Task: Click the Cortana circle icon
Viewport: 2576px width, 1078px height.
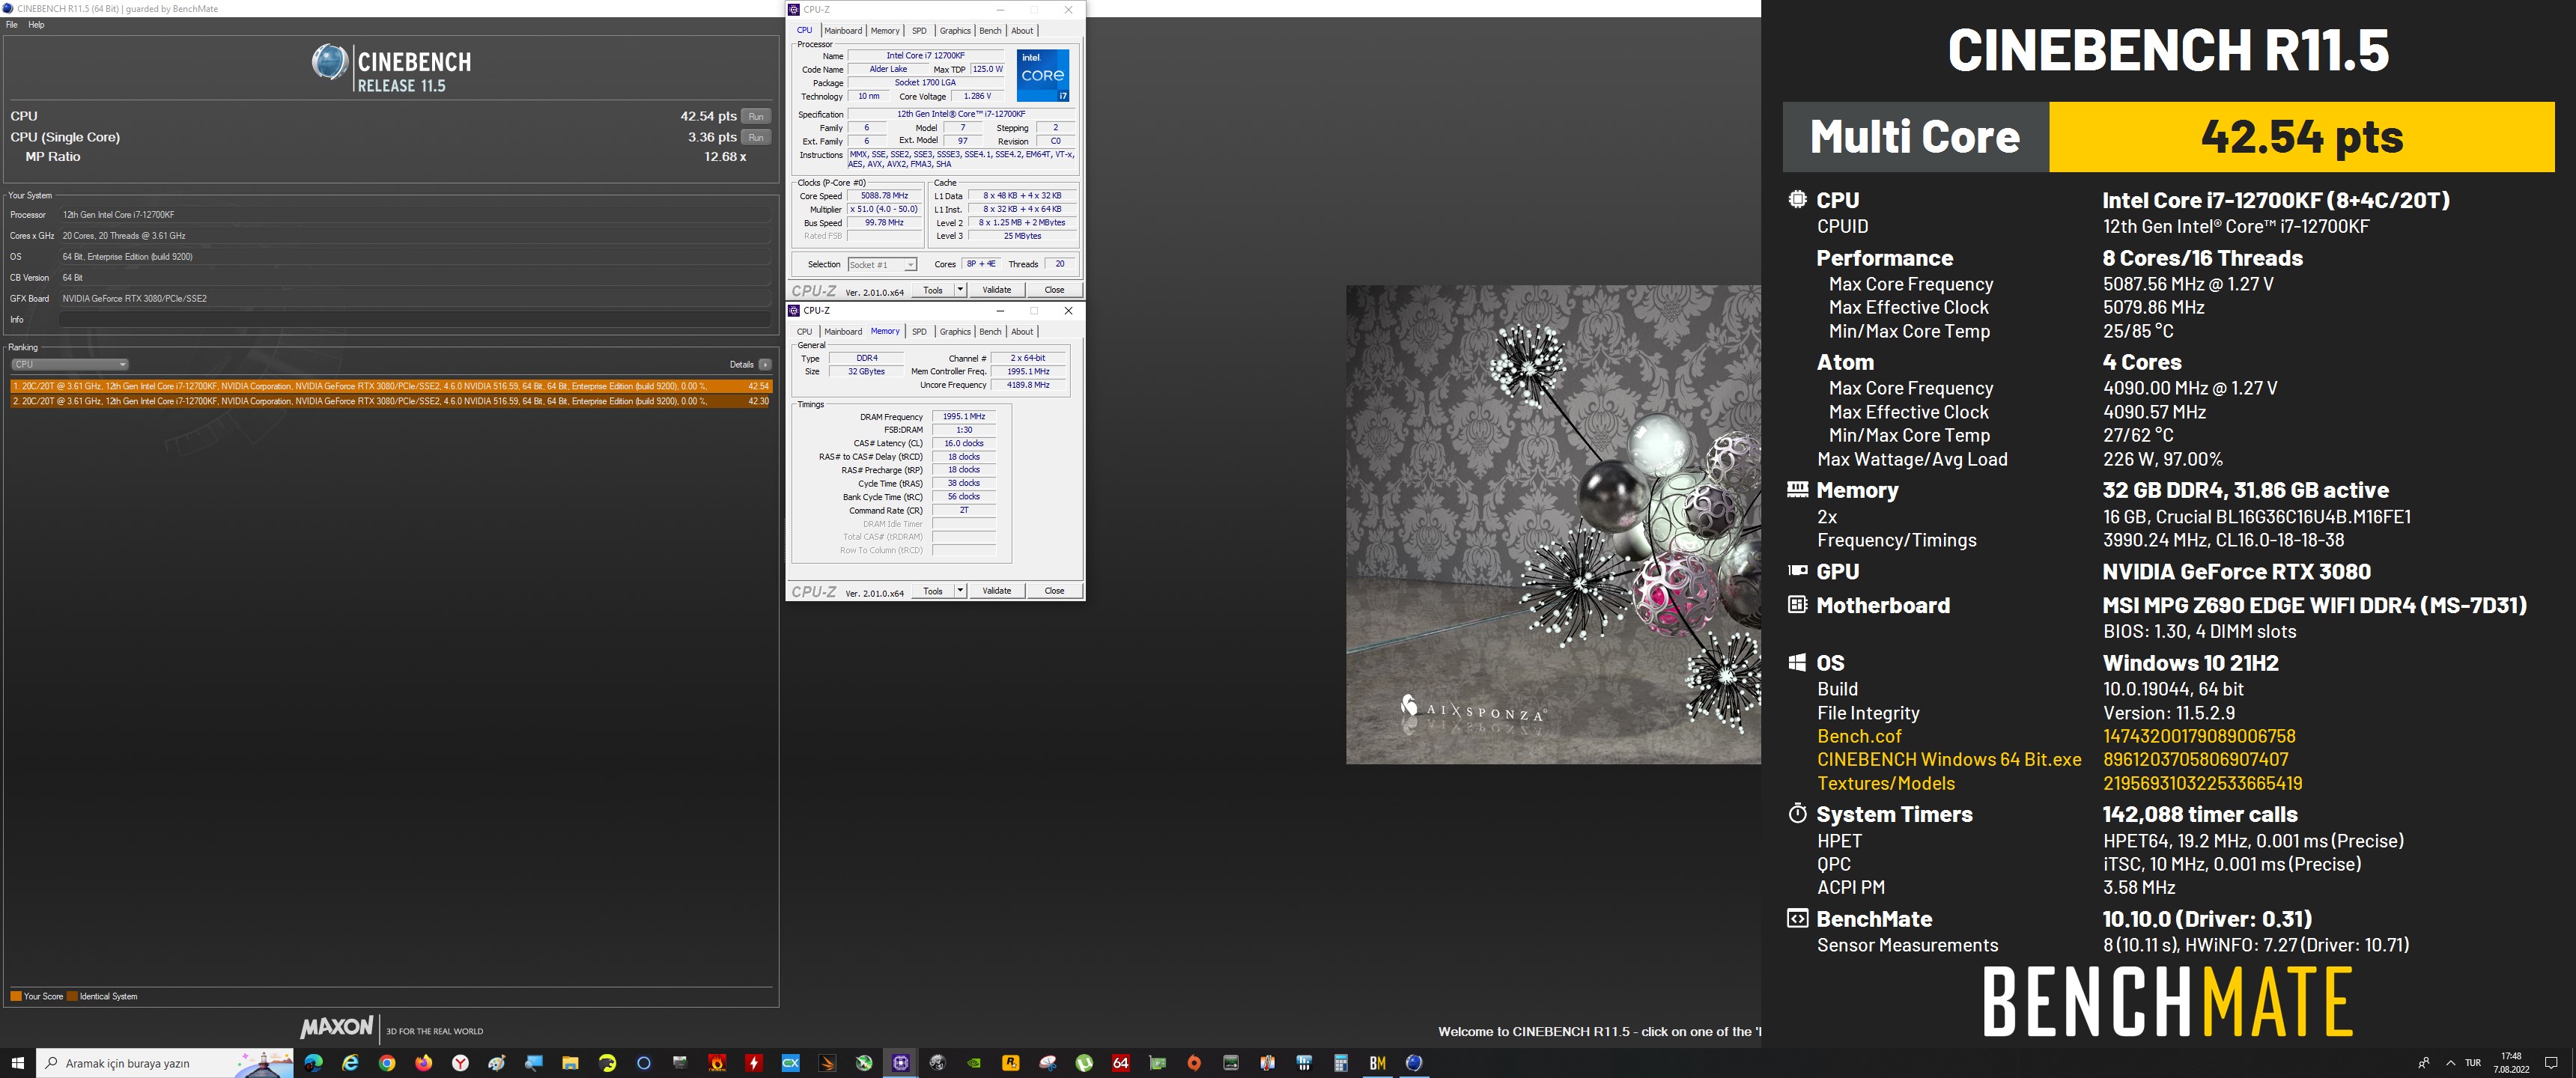Action: coord(643,1063)
